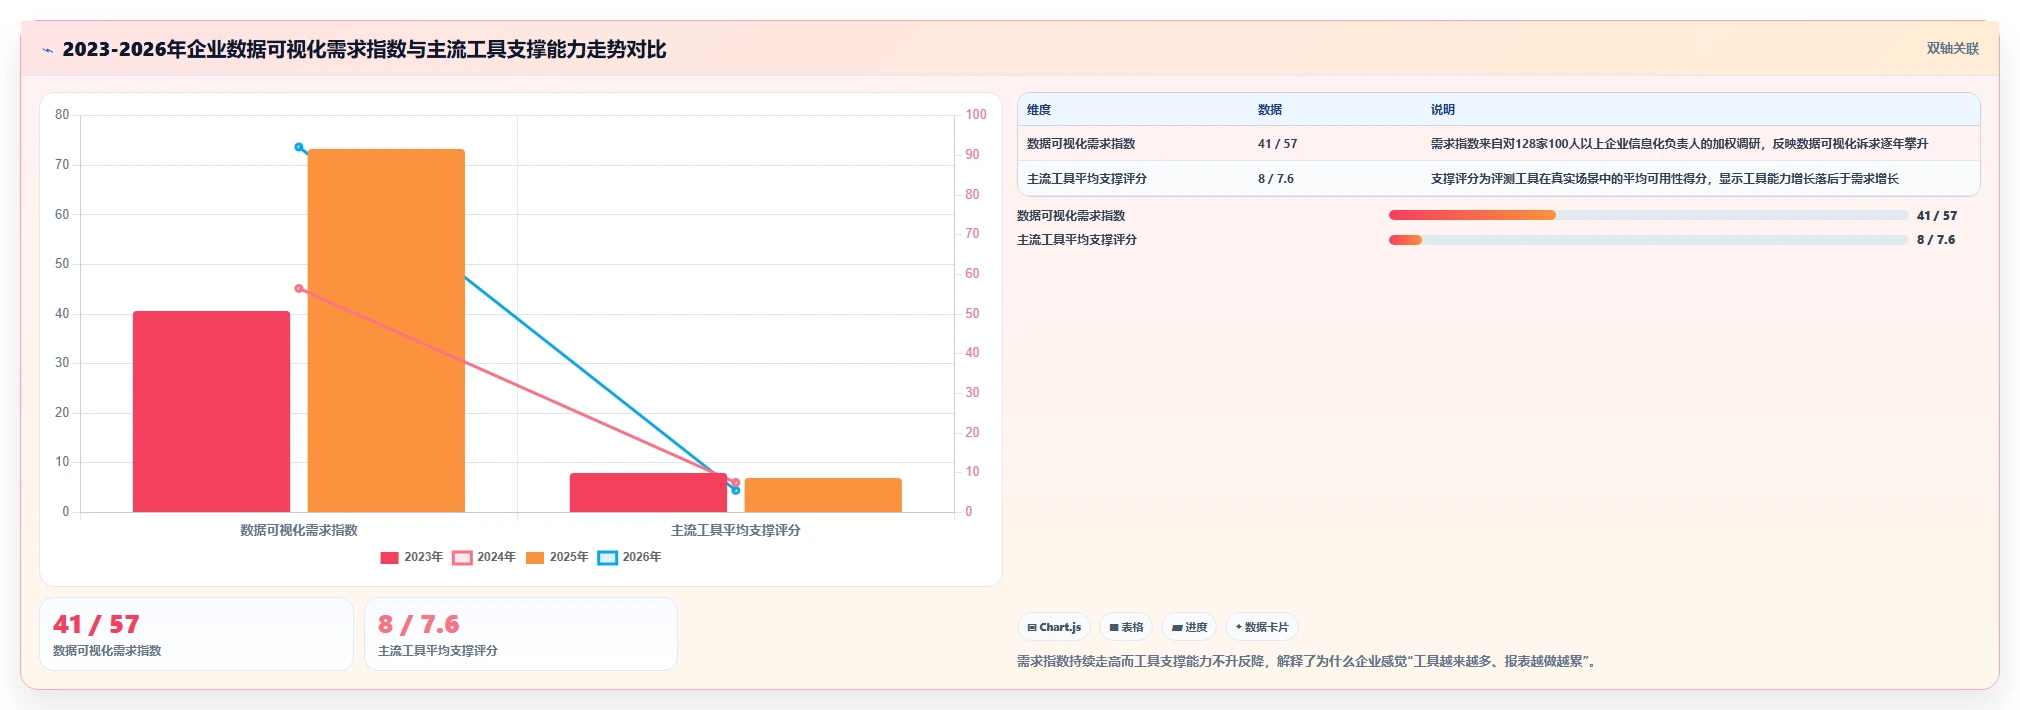Click the title icon beside the 2023-2026 heading
Image resolution: width=2020 pixels, height=710 pixels.
point(47,50)
